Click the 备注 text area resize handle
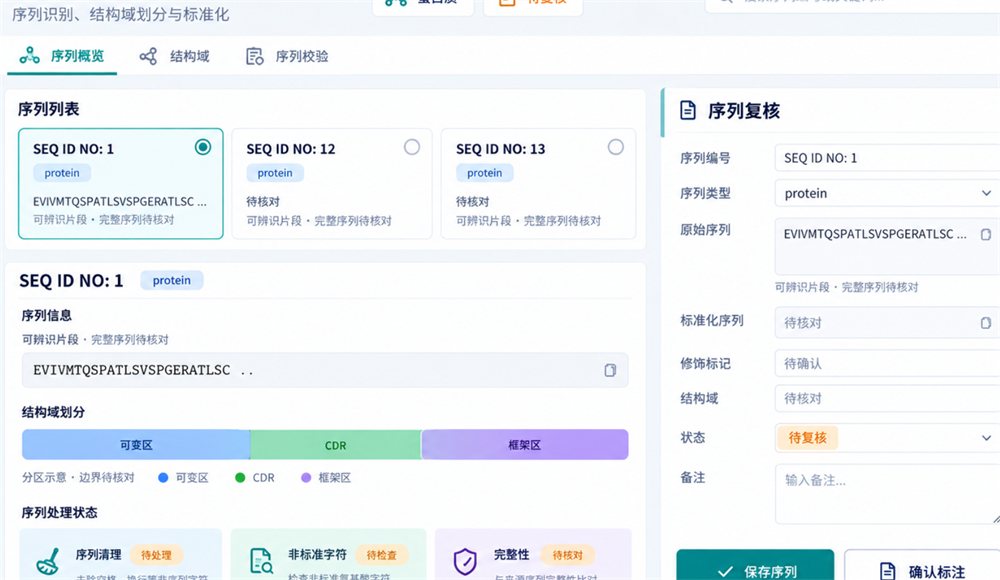This screenshot has height=580, width=1000. tap(996, 519)
